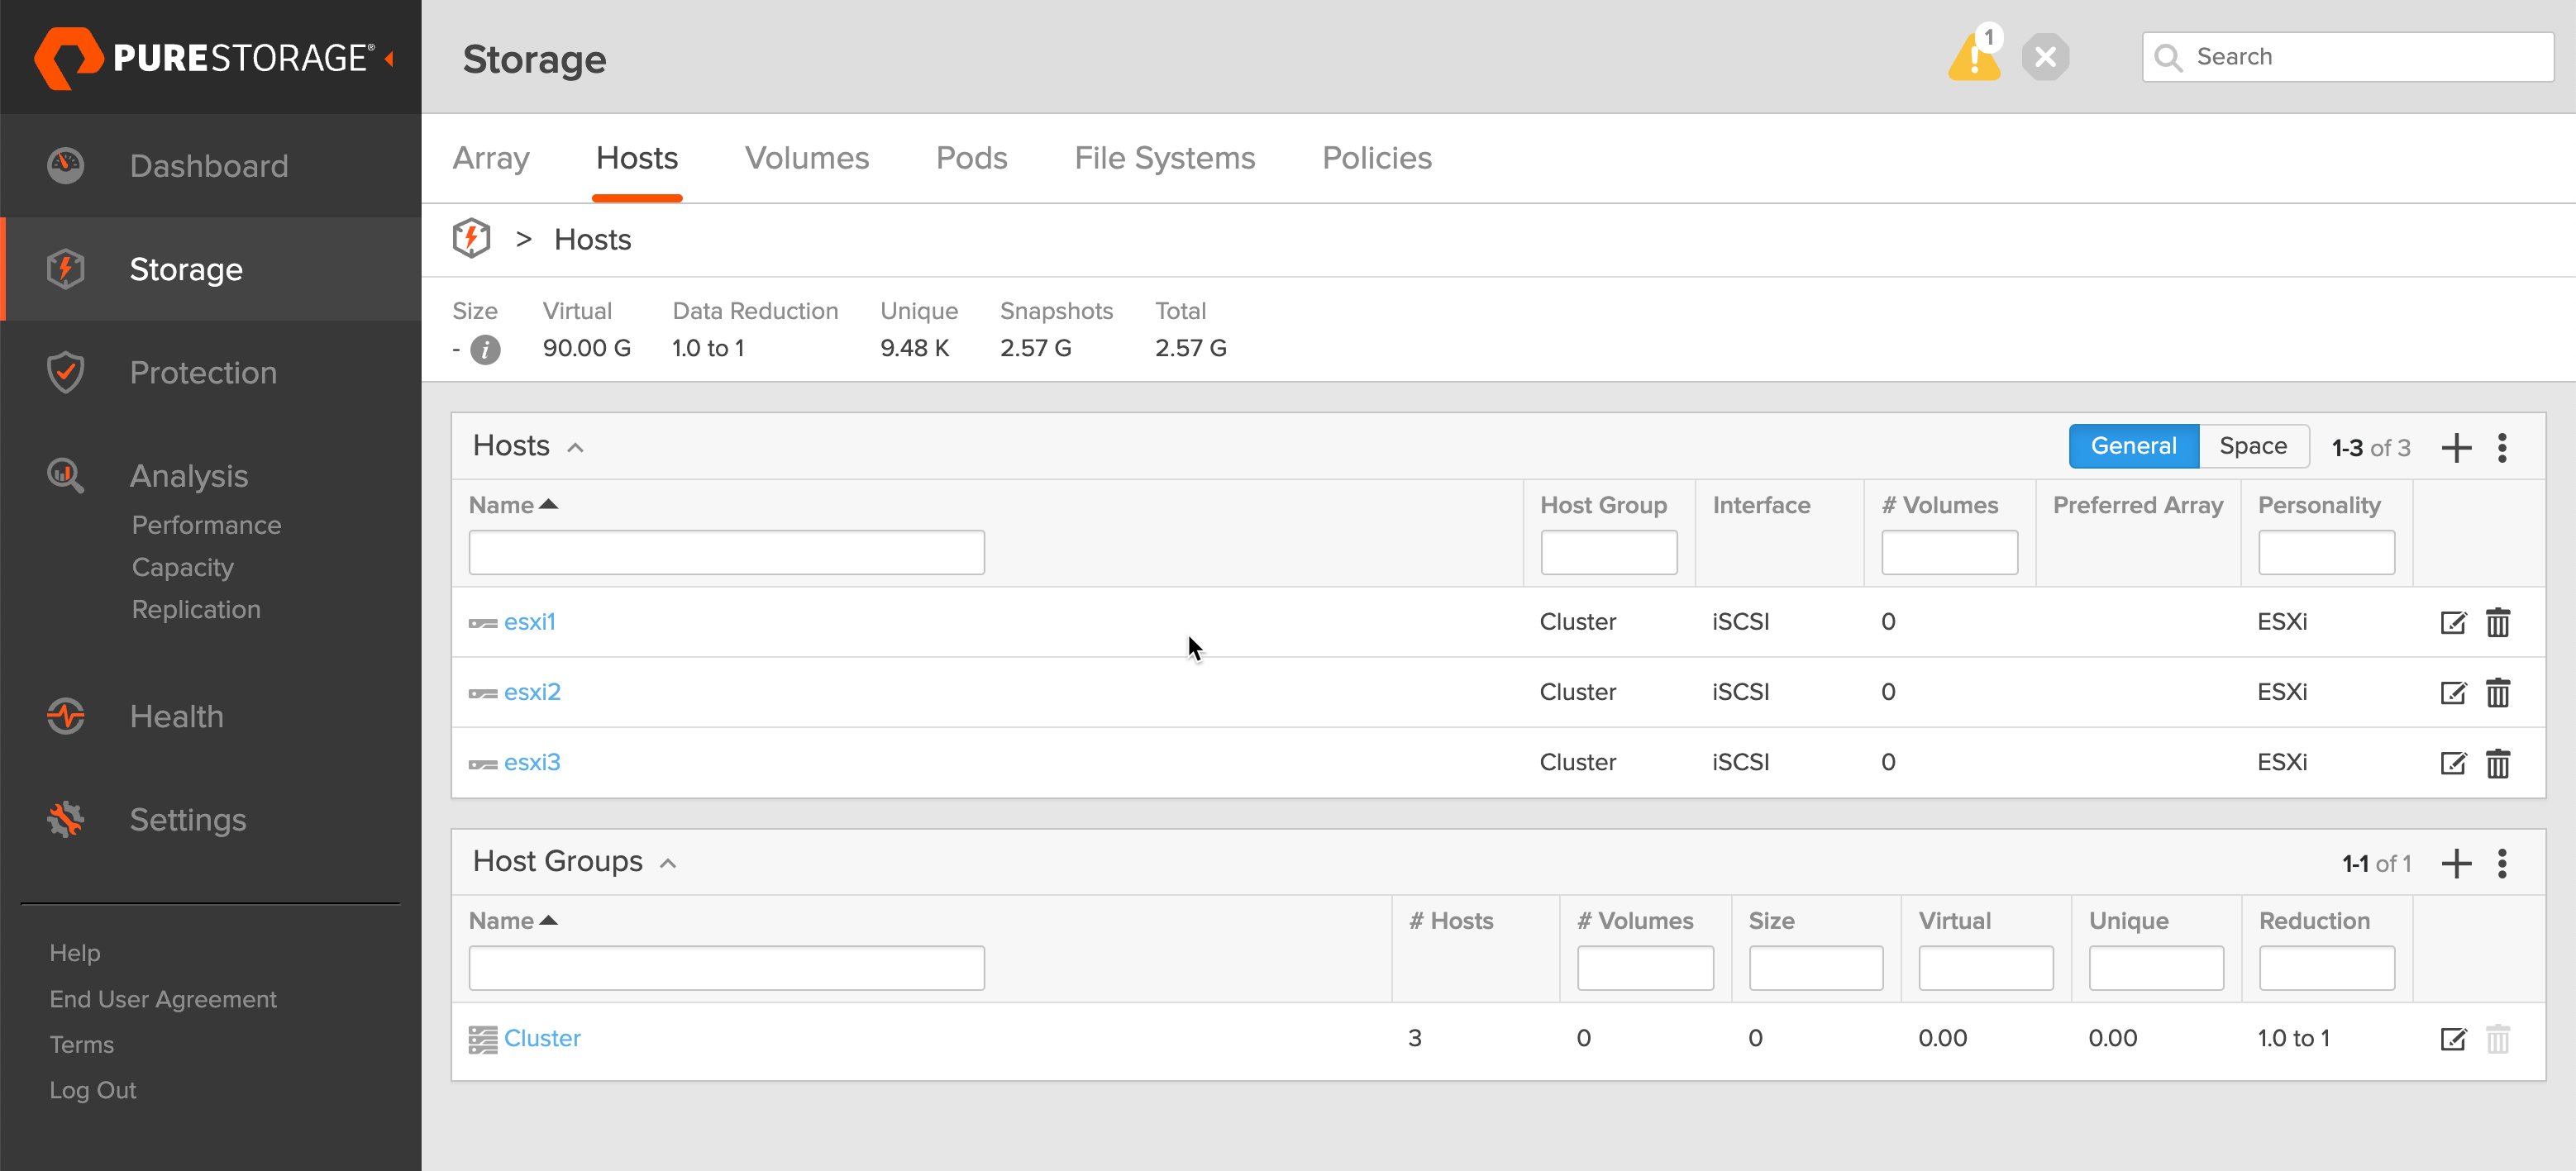Open the esxi1 host link
Screen dimensions: 2576x1171
(529, 622)
